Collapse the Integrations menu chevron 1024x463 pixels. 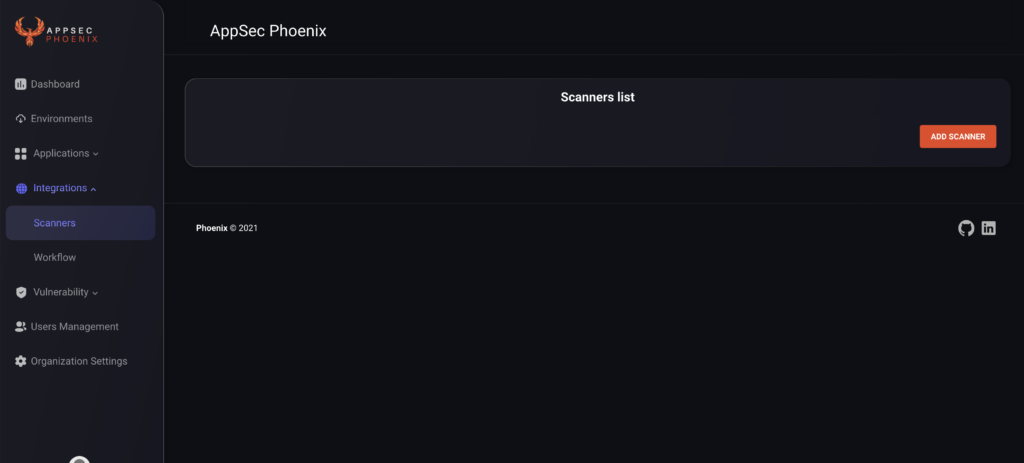pos(93,189)
